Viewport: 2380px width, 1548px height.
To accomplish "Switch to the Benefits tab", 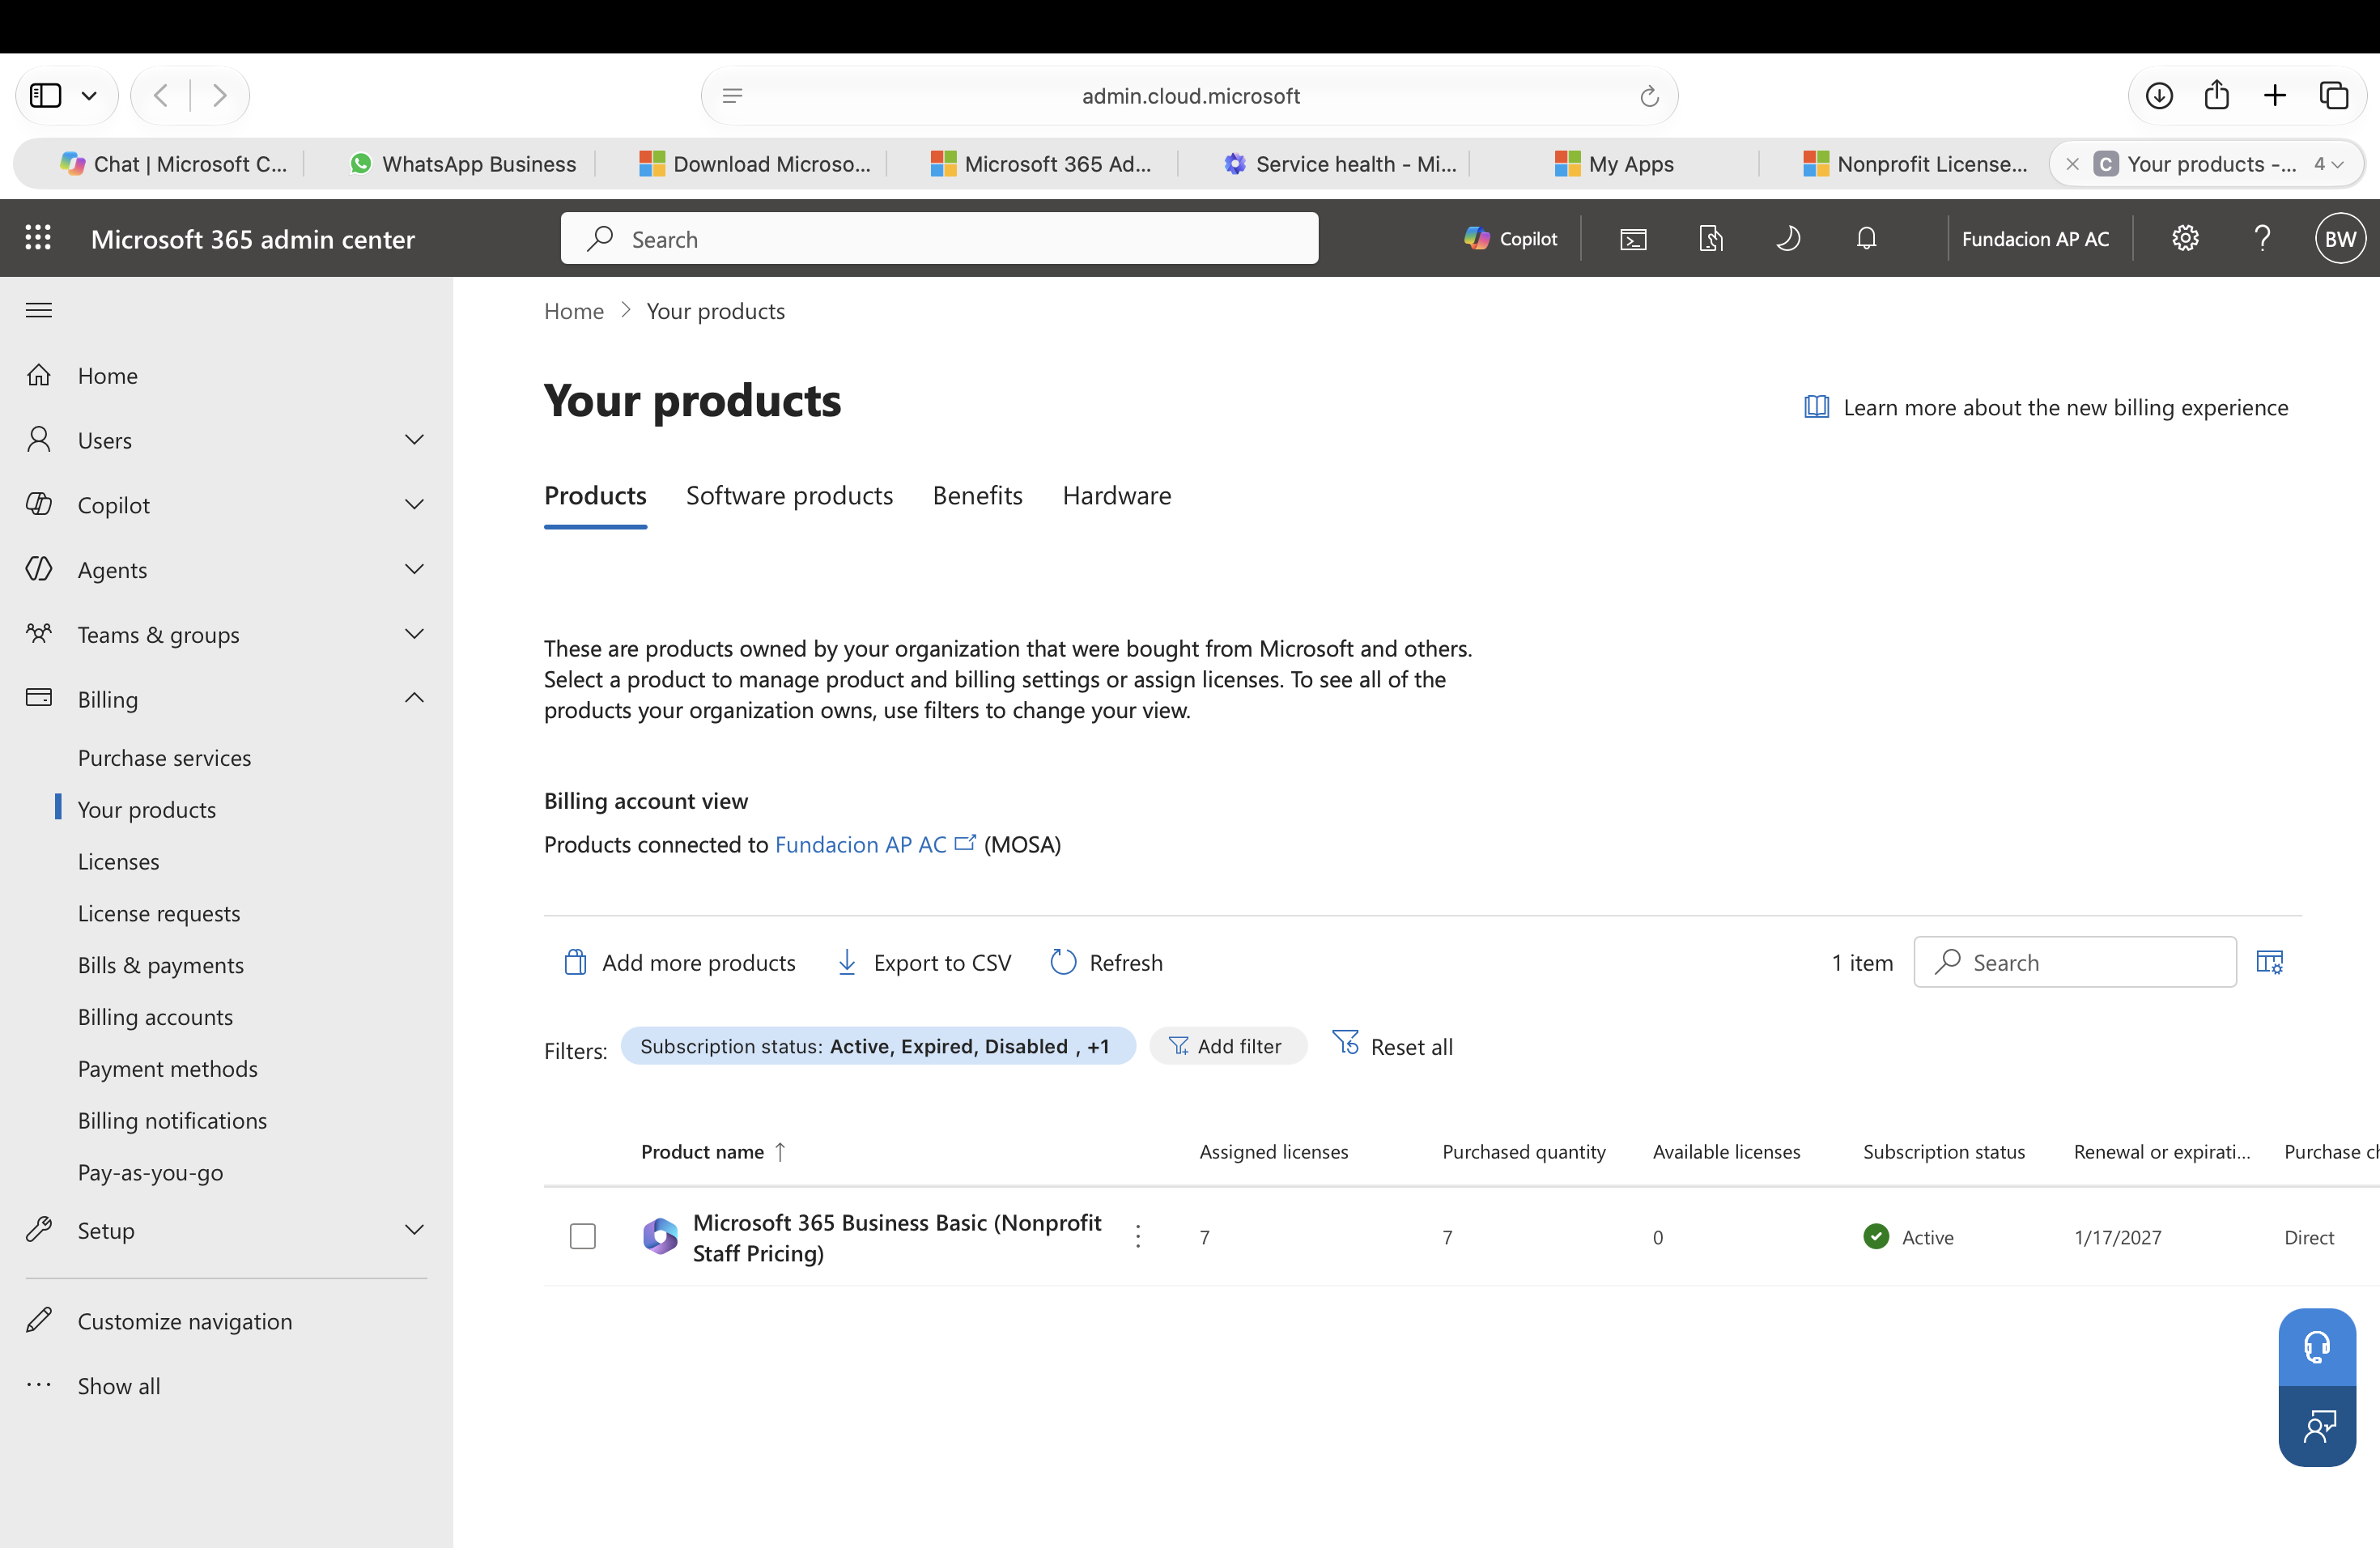I will pyautogui.click(x=977, y=496).
